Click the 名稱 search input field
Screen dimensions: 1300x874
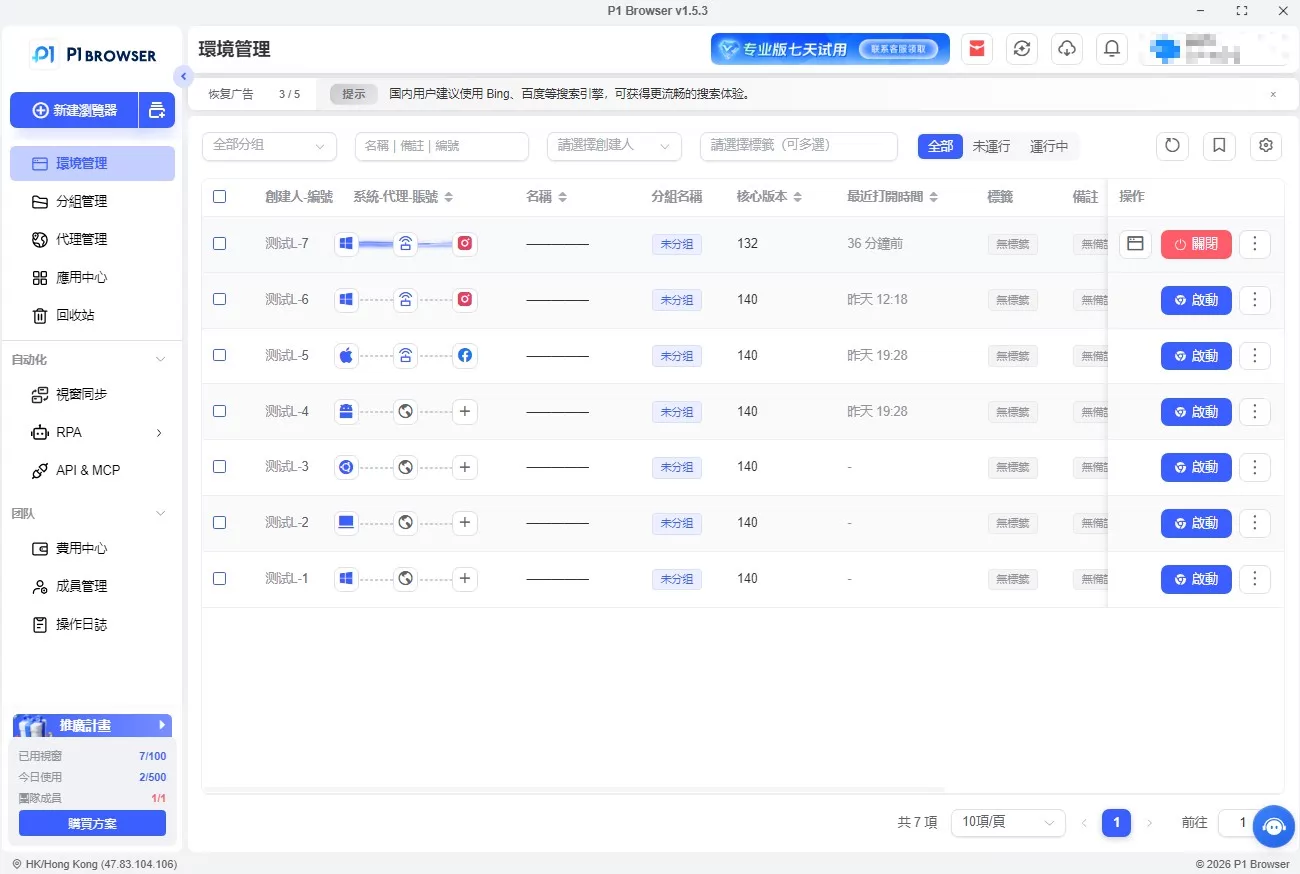pos(441,146)
